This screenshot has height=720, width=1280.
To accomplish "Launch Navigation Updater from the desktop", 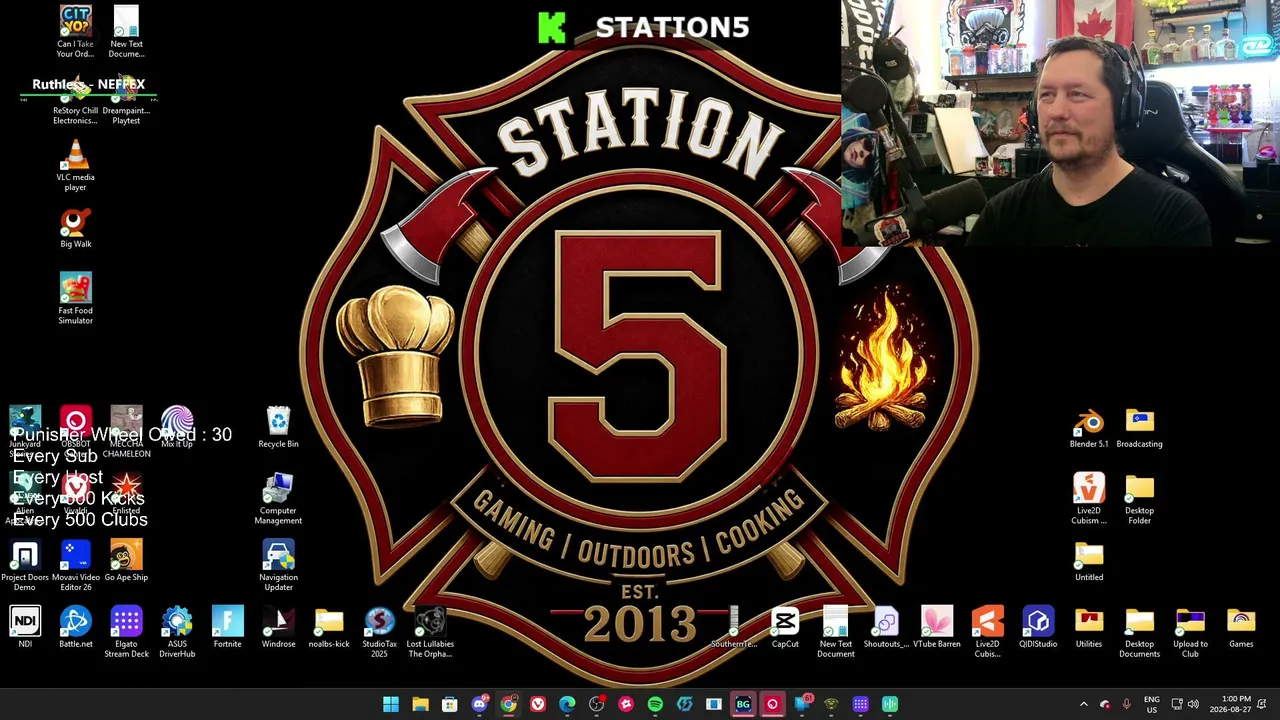I will (x=278, y=566).
